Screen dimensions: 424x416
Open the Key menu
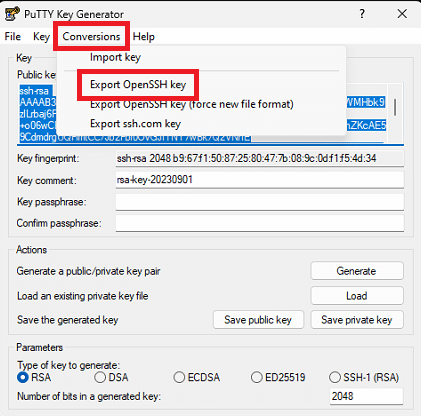(x=41, y=36)
